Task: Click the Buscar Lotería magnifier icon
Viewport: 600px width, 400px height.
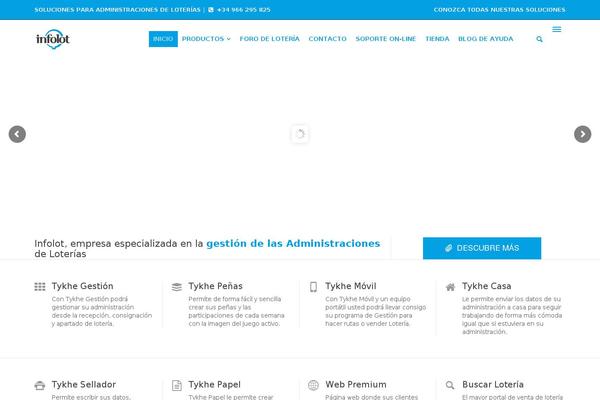Action: point(450,385)
